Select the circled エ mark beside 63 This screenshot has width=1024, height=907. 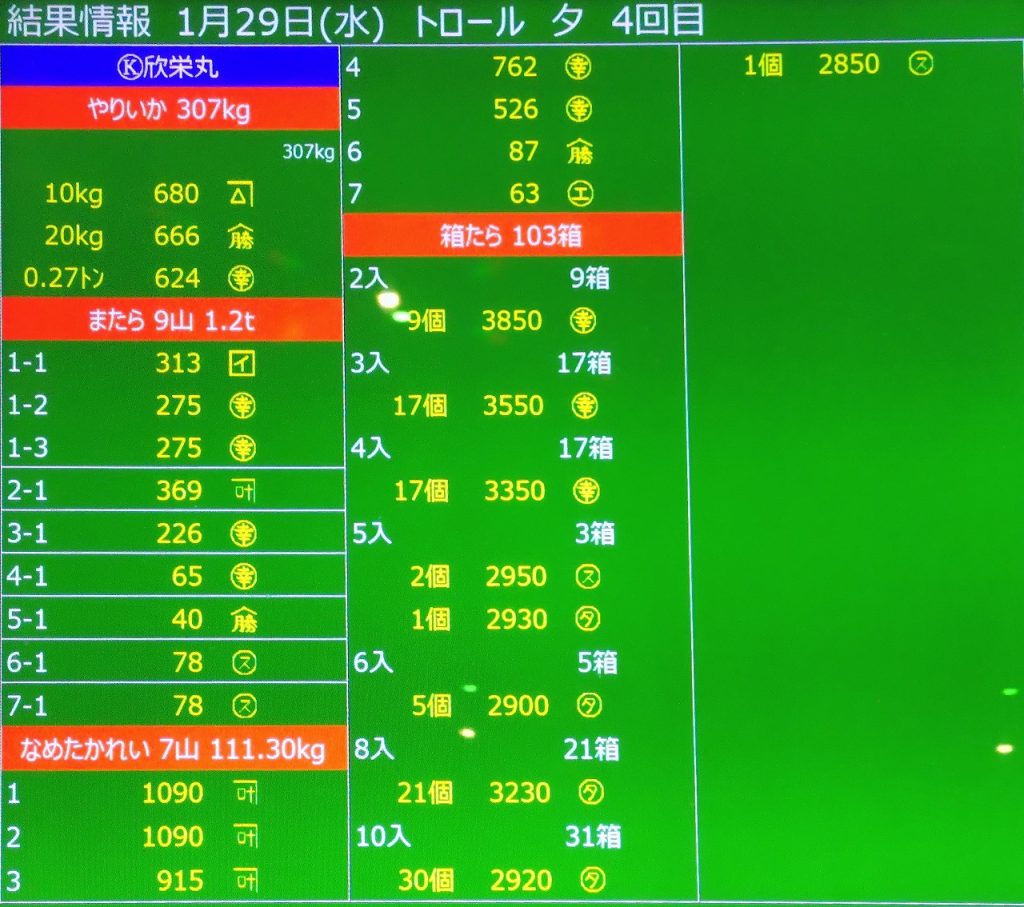tap(579, 194)
